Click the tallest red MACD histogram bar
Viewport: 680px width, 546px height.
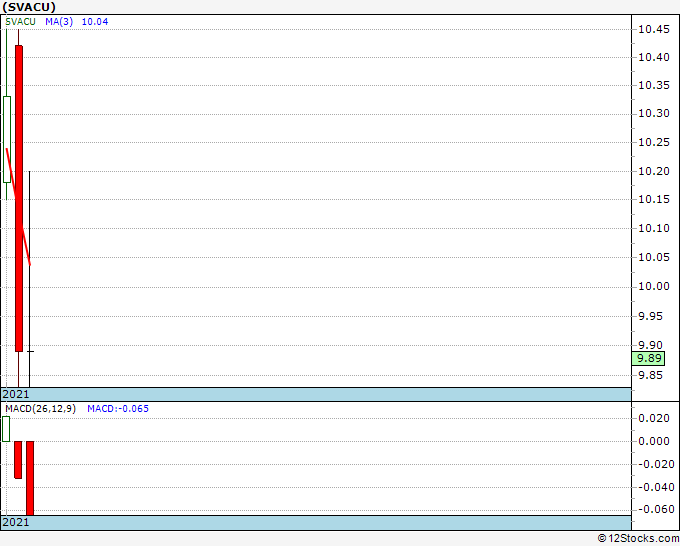pos(30,478)
